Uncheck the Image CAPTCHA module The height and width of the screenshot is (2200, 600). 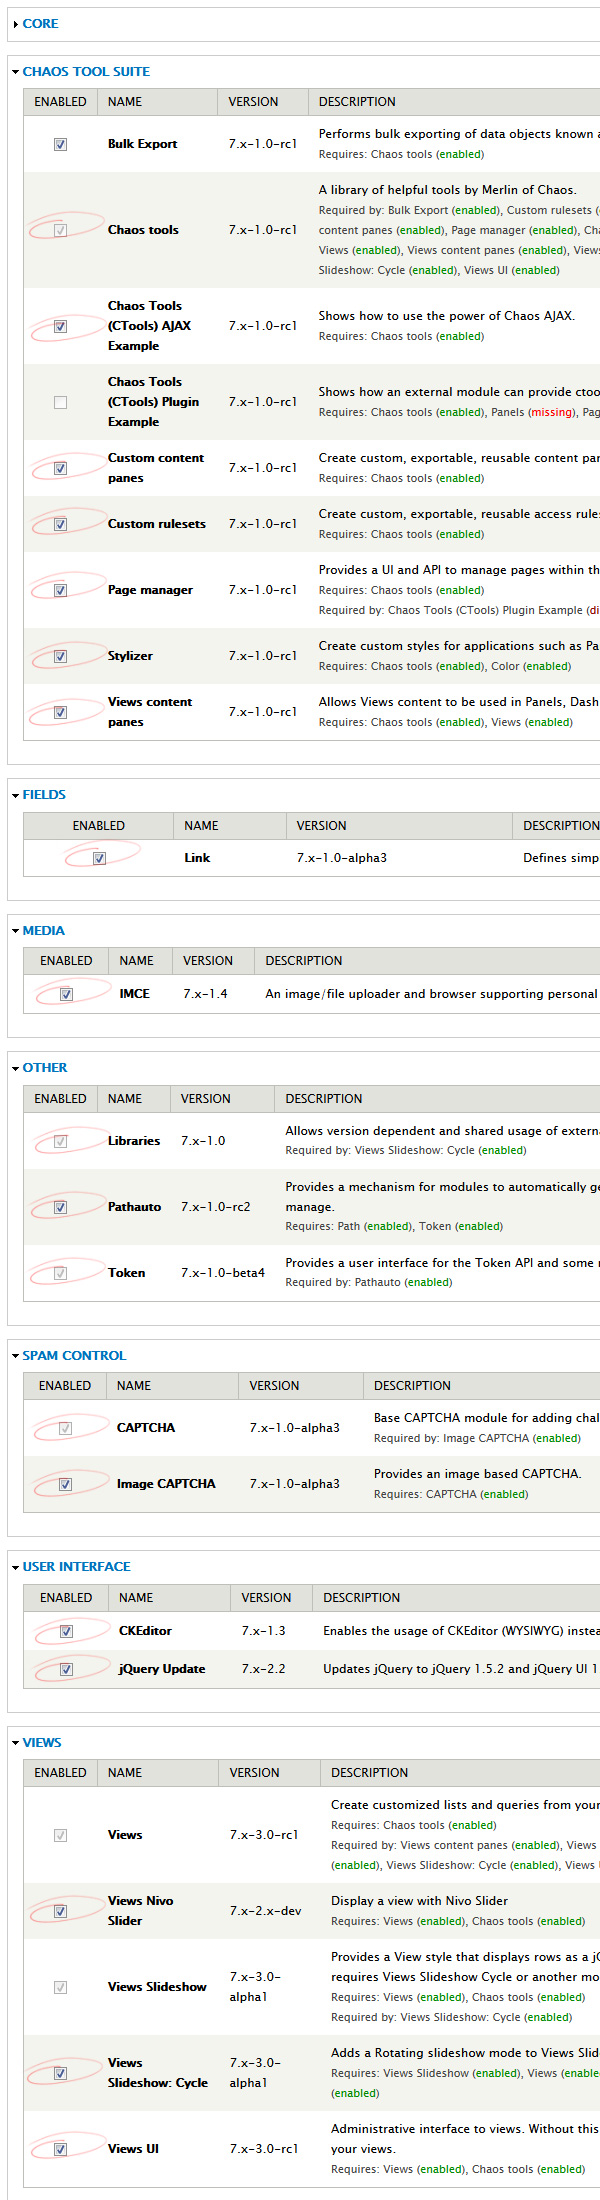pyautogui.click(x=65, y=1484)
